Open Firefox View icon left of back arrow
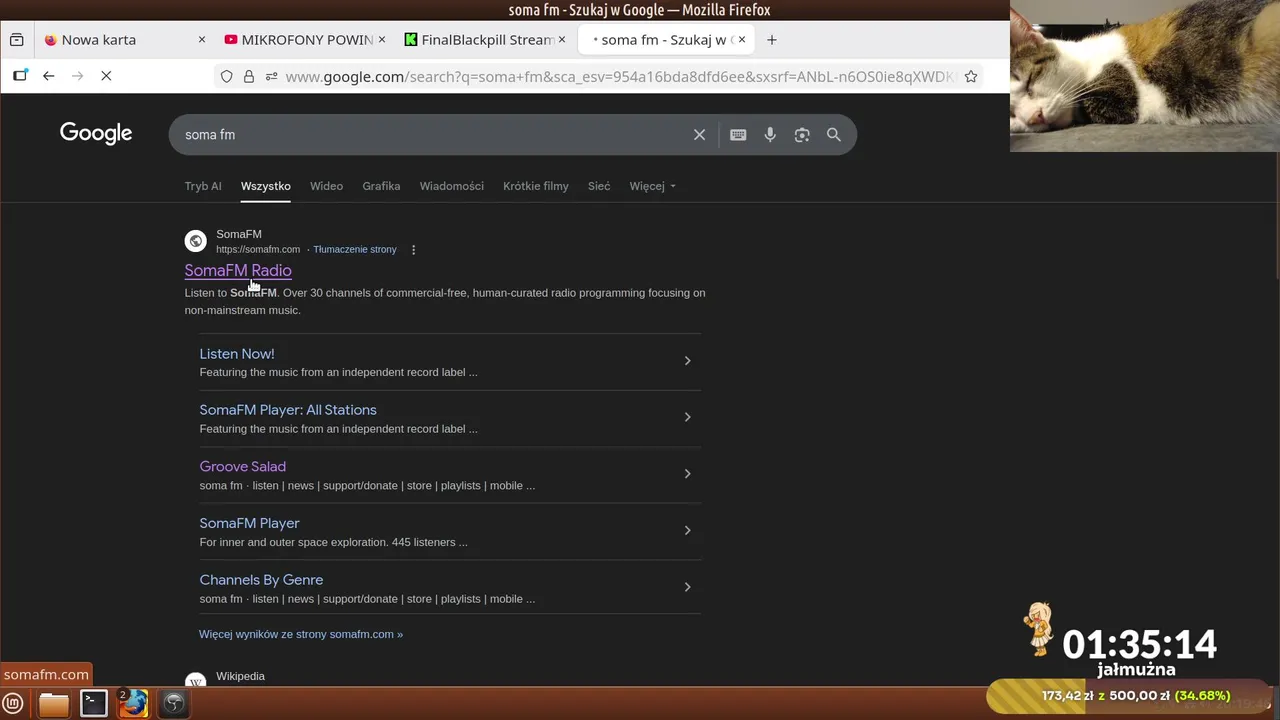The image size is (1280, 720). point(20,76)
